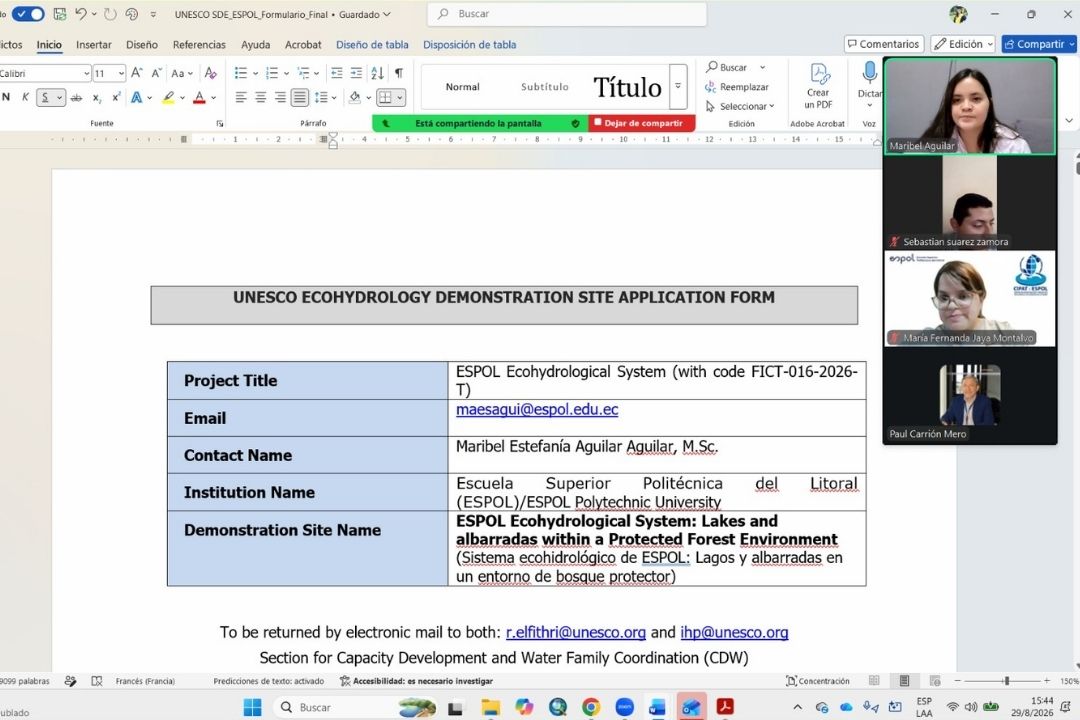1080x720 pixels.
Task: Select the Subtítulo style
Action: tap(544, 87)
